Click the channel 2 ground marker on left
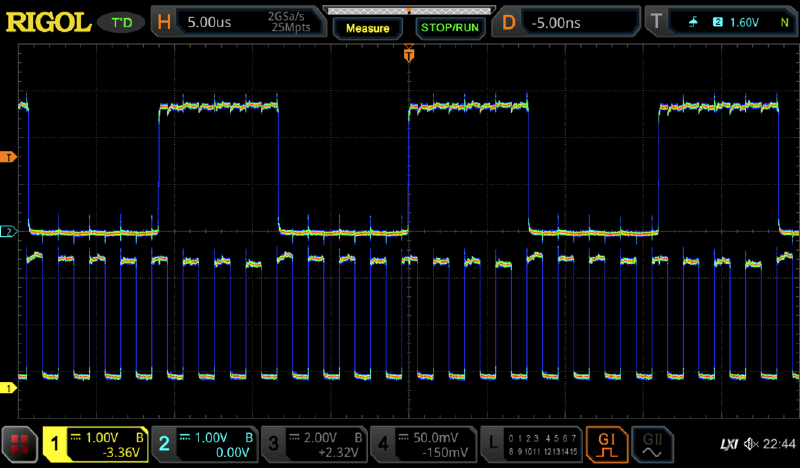Image resolution: width=800 pixels, height=468 pixels. [7, 232]
